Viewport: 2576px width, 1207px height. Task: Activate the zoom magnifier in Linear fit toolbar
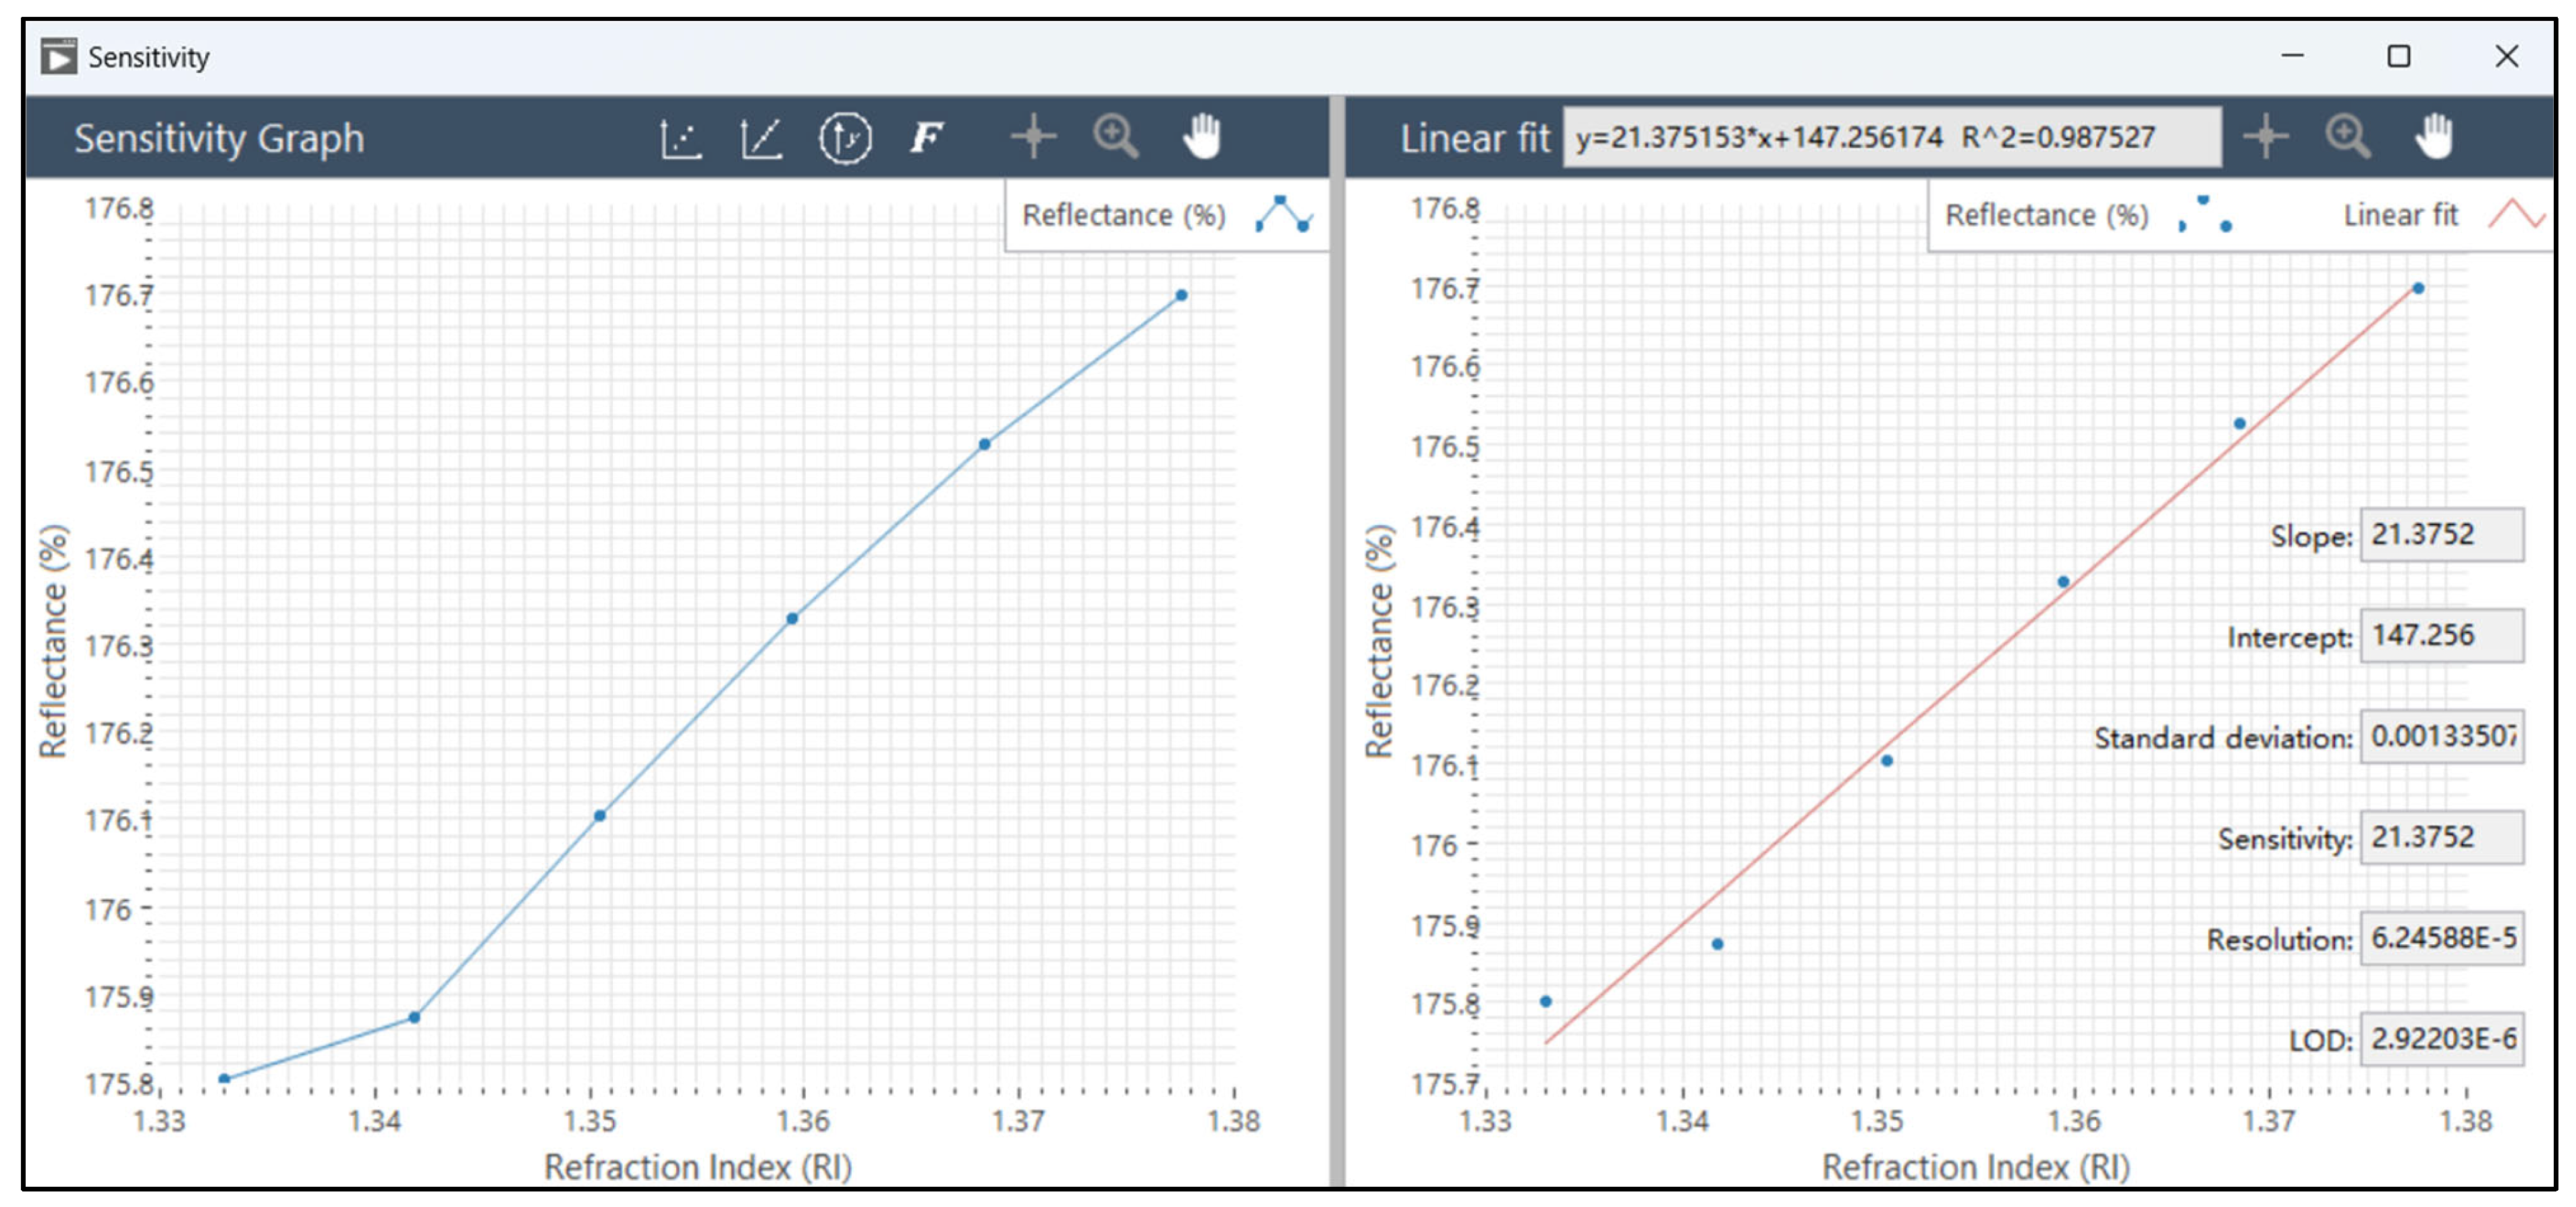(2347, 137)
